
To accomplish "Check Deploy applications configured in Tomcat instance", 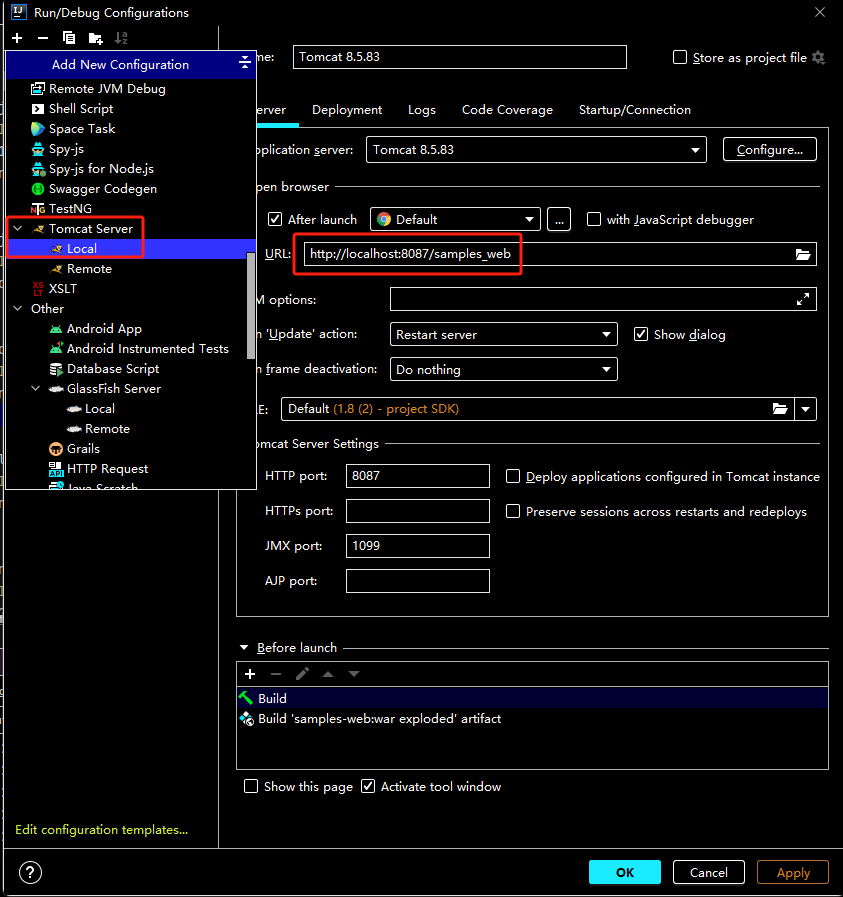I will (x=513, y=477).
